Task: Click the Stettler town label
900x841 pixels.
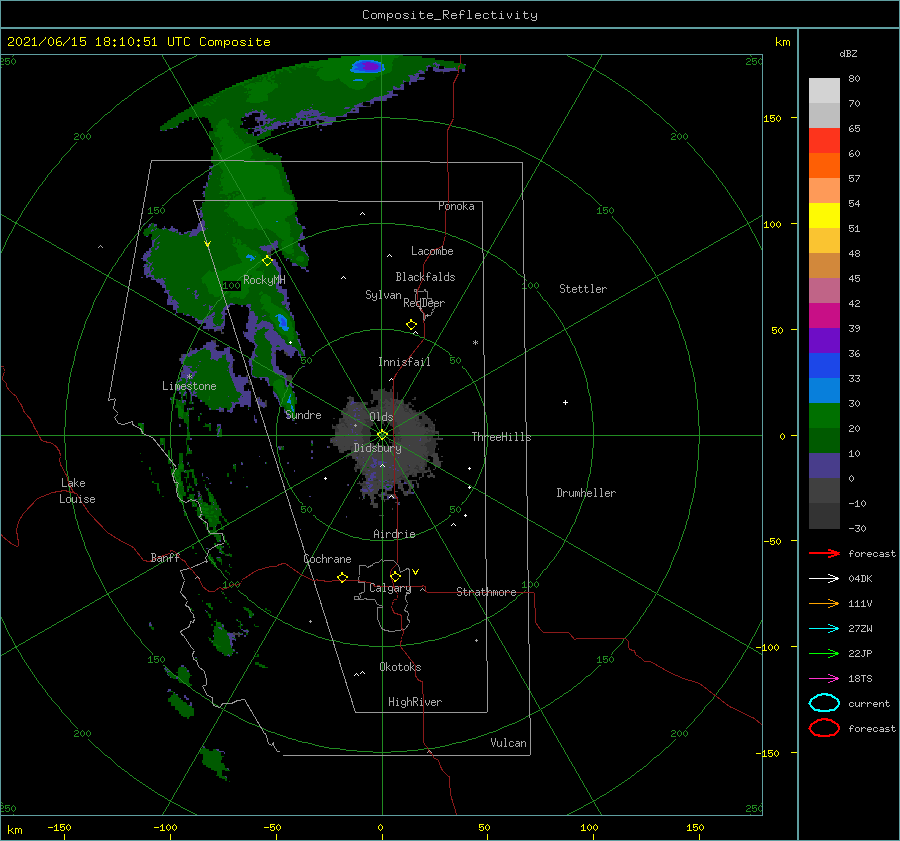Action: coord(583,289)
